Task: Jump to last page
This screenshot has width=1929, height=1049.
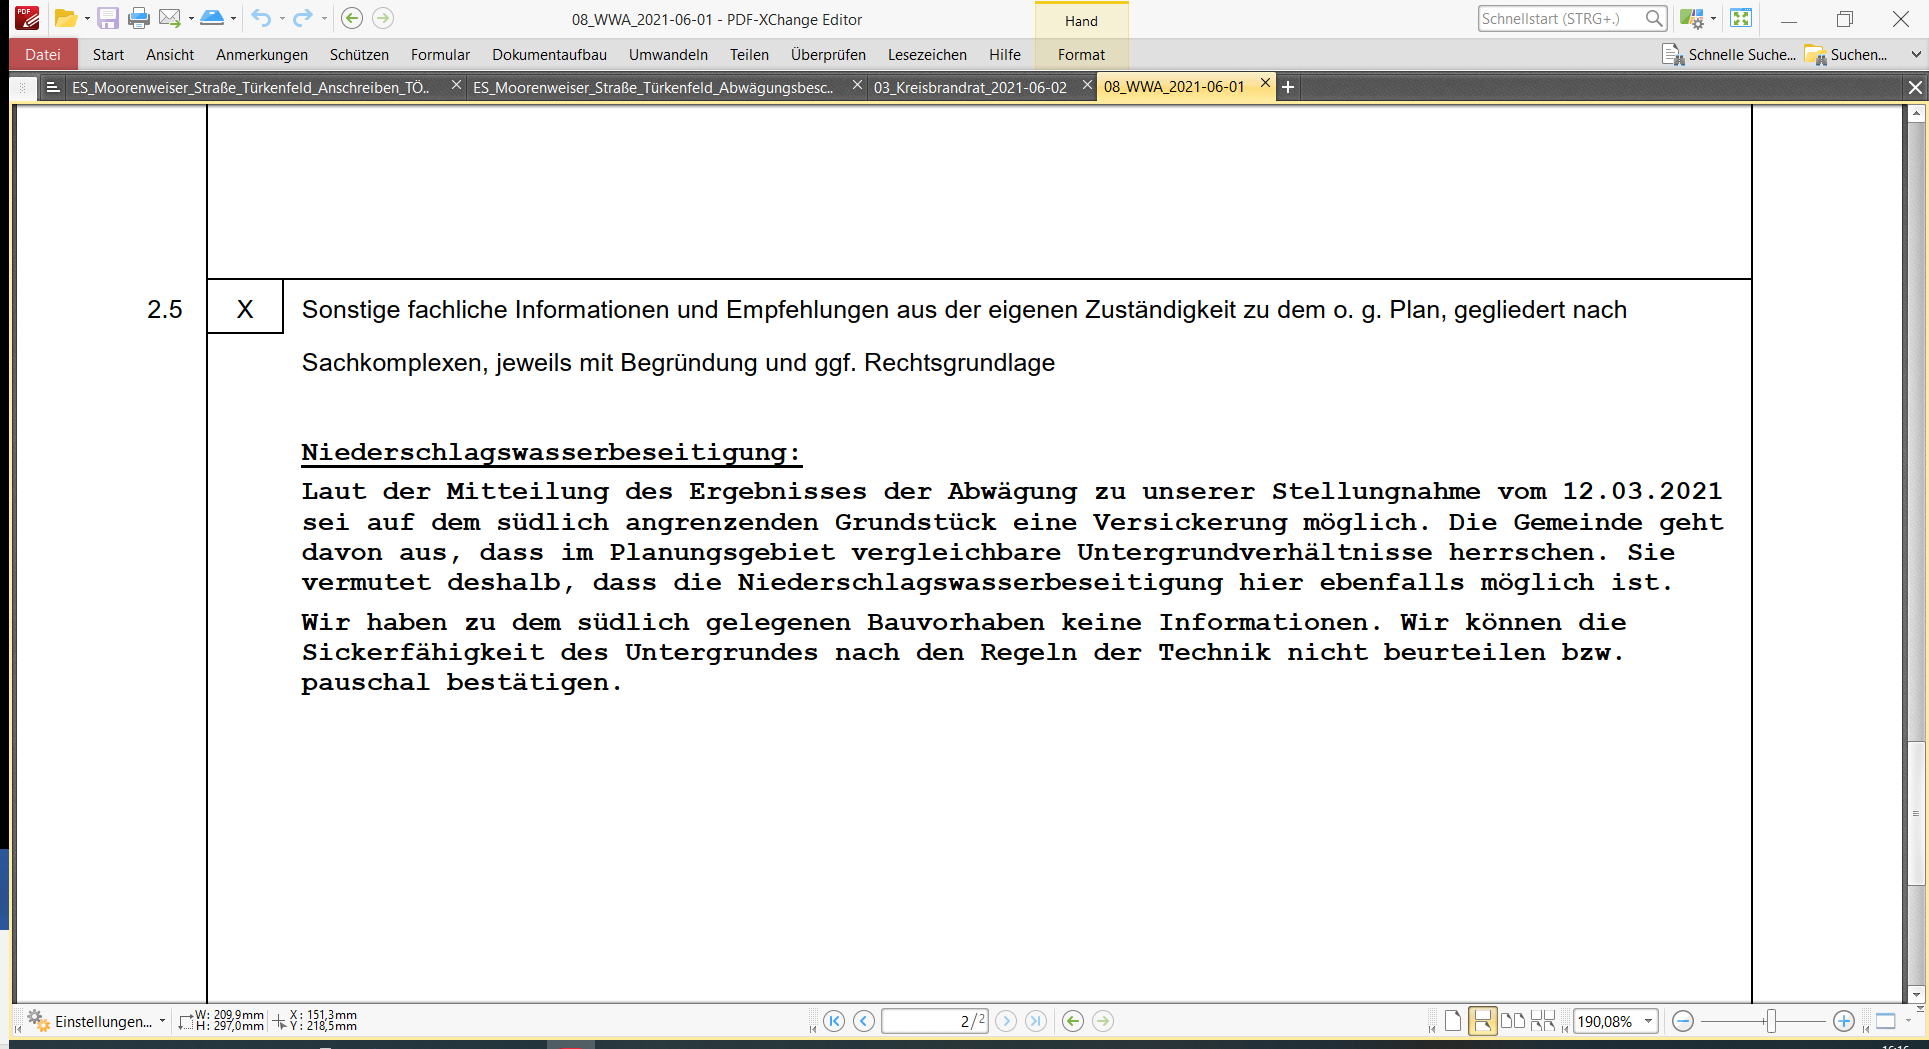Action: pyautogui.click(x=1036, y=1021)
